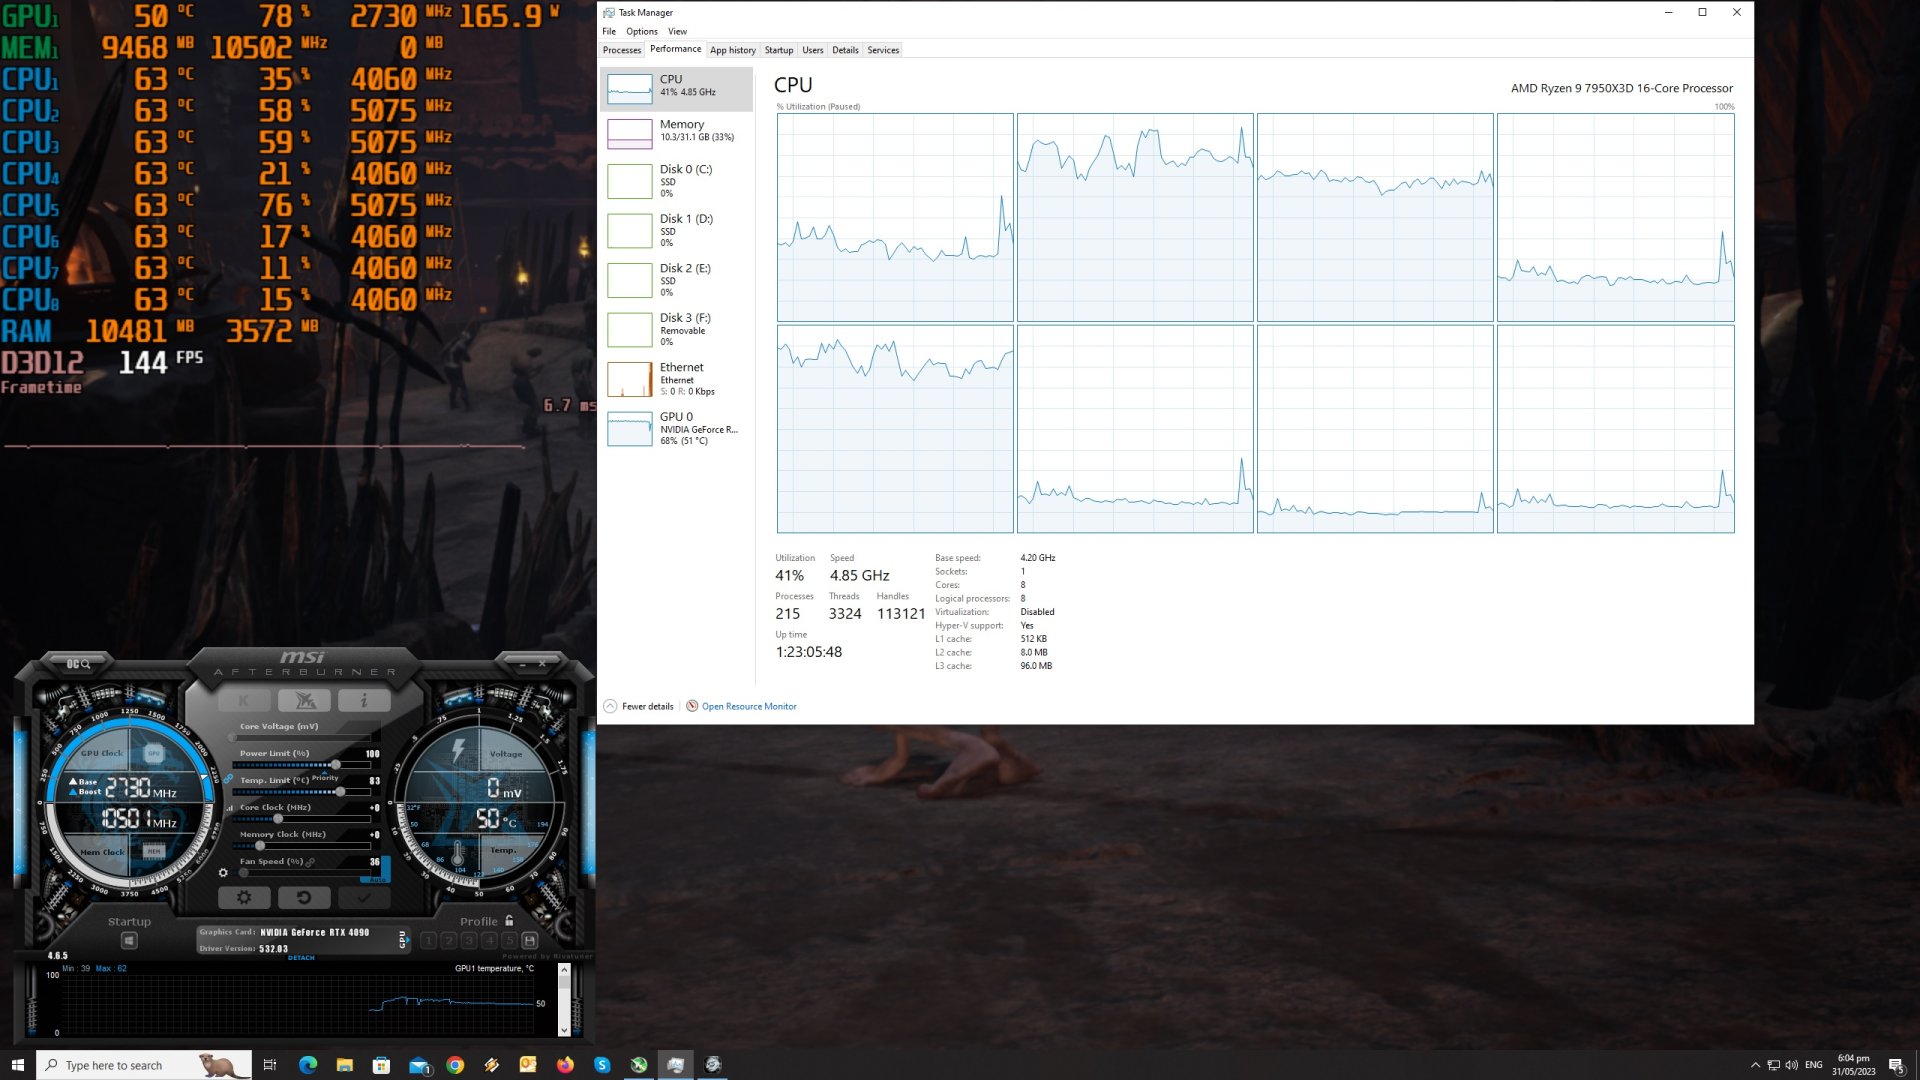Image resolution: width=1920 pixels, height=1080 pixels.
Task: Open fan speed curve settings gear
Action: [223, 872]
